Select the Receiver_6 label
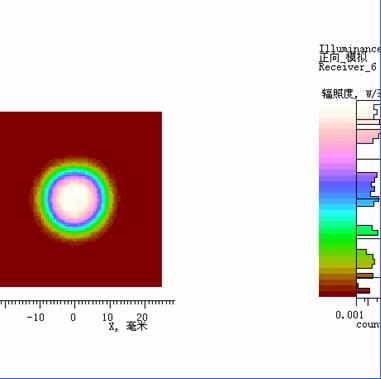The image size is (381, 379). (347, 67)
